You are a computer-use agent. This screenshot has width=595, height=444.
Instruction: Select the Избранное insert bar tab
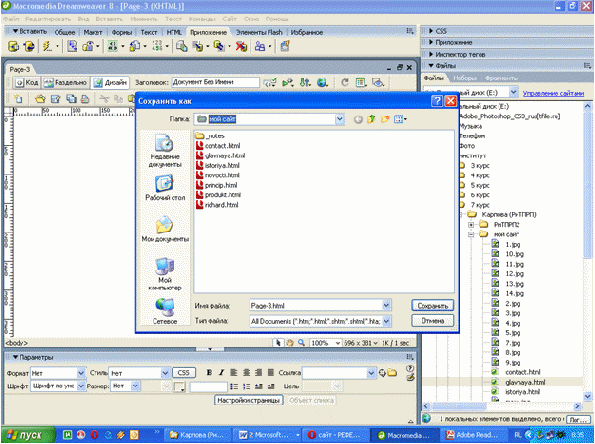(307, 33)
